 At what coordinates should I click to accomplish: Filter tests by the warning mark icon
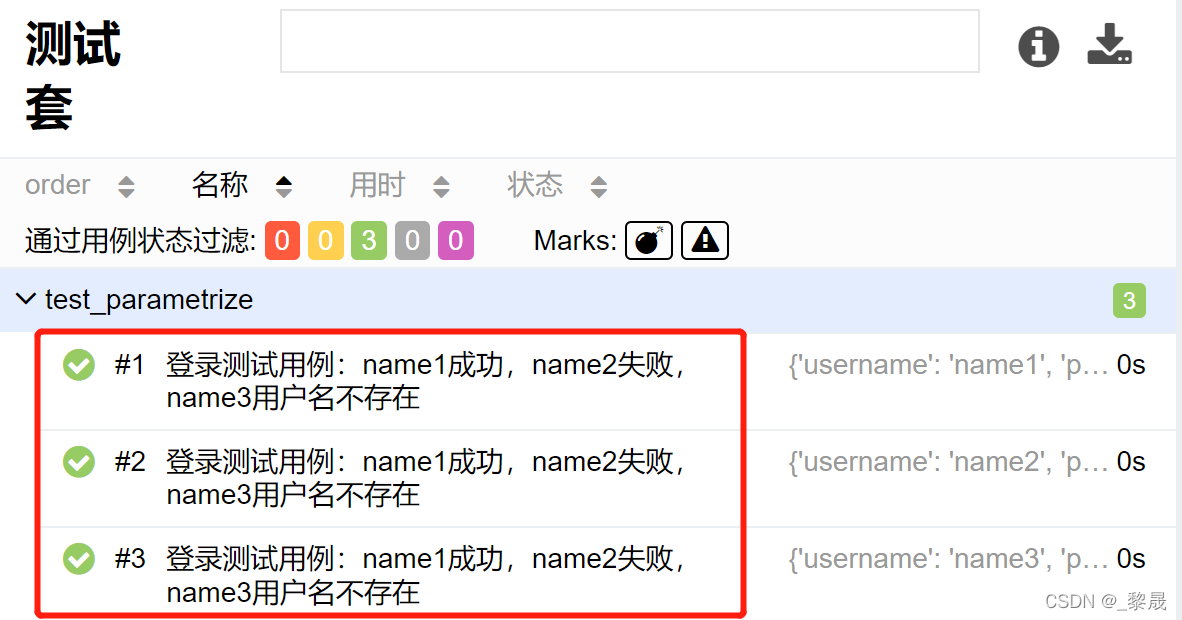(x=704, y=240)
